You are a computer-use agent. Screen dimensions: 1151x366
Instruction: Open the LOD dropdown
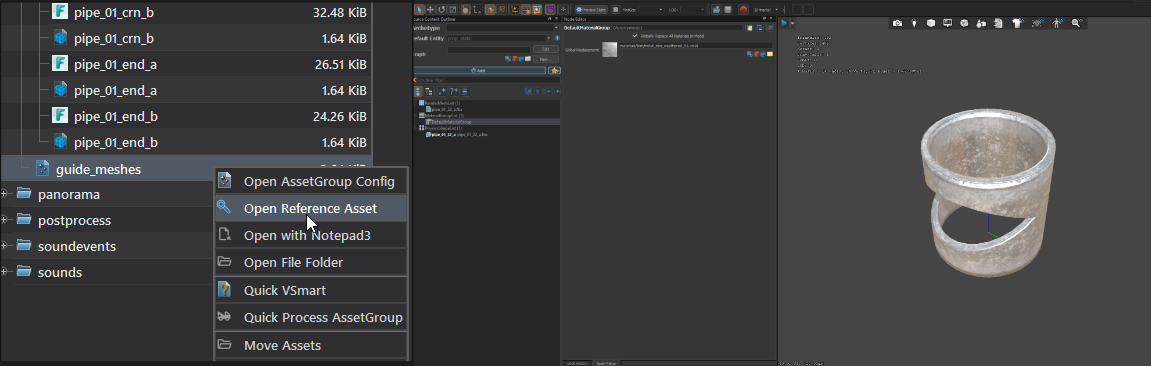pos(692,10)
